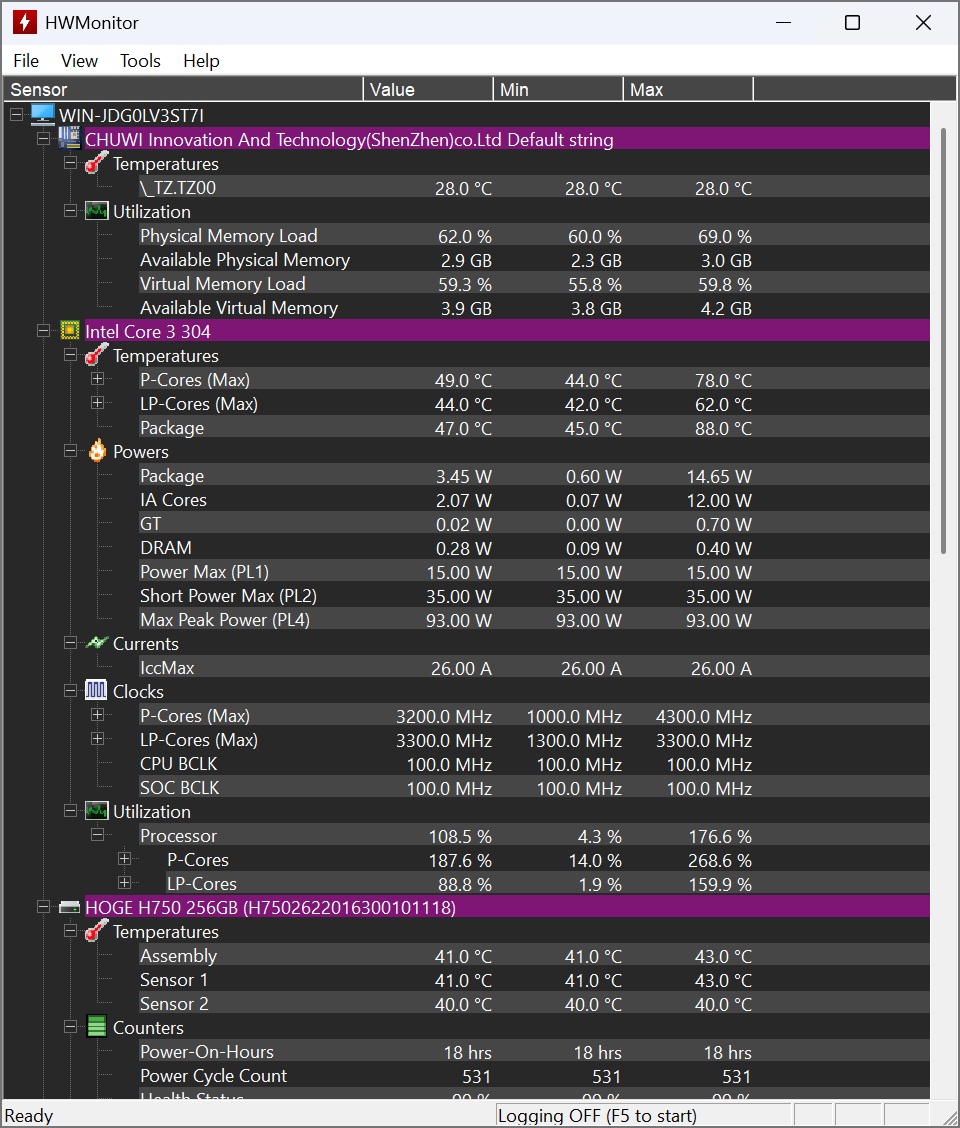Click the drive icon beside HOGE H750 256GB
The image size is (960, 1128).
69,907
